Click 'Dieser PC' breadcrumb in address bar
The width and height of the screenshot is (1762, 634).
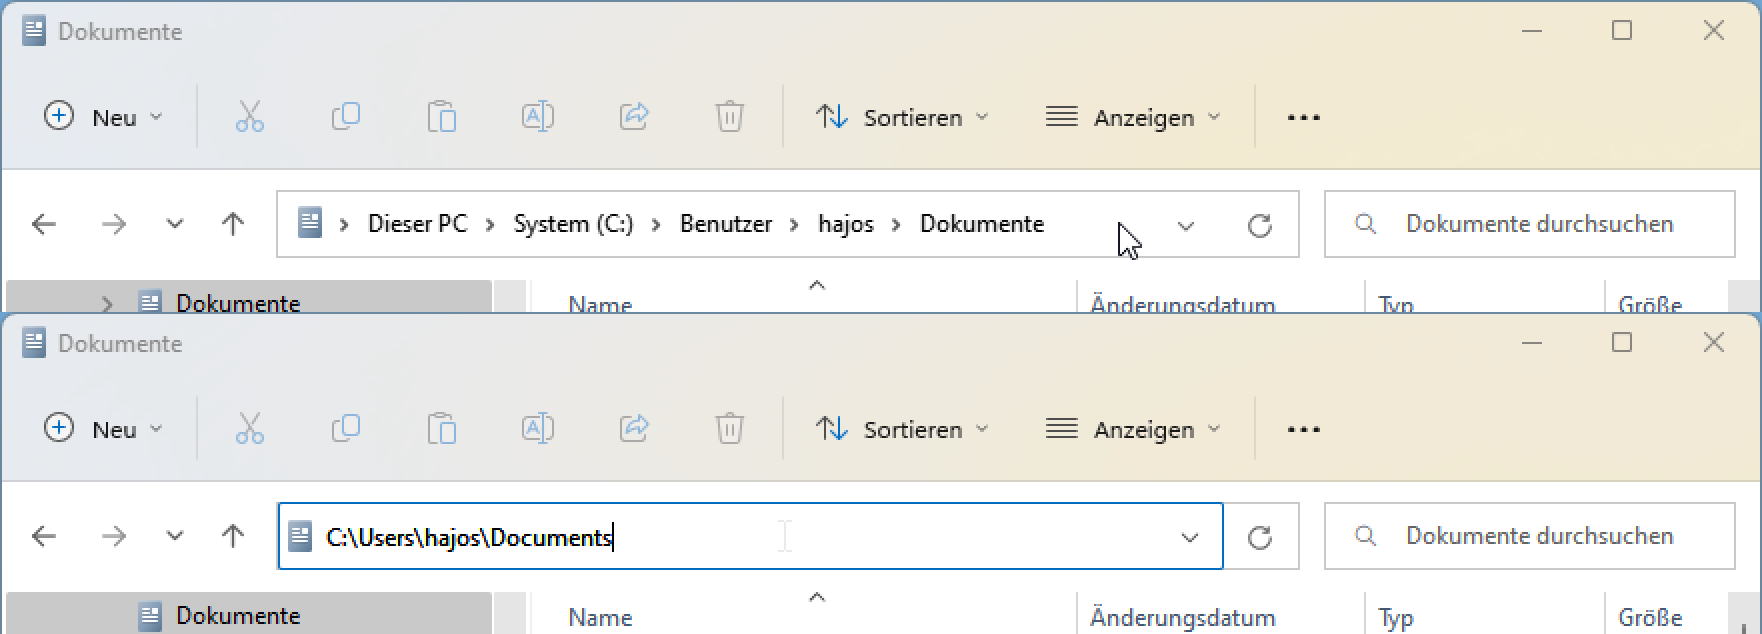(417, 224)
